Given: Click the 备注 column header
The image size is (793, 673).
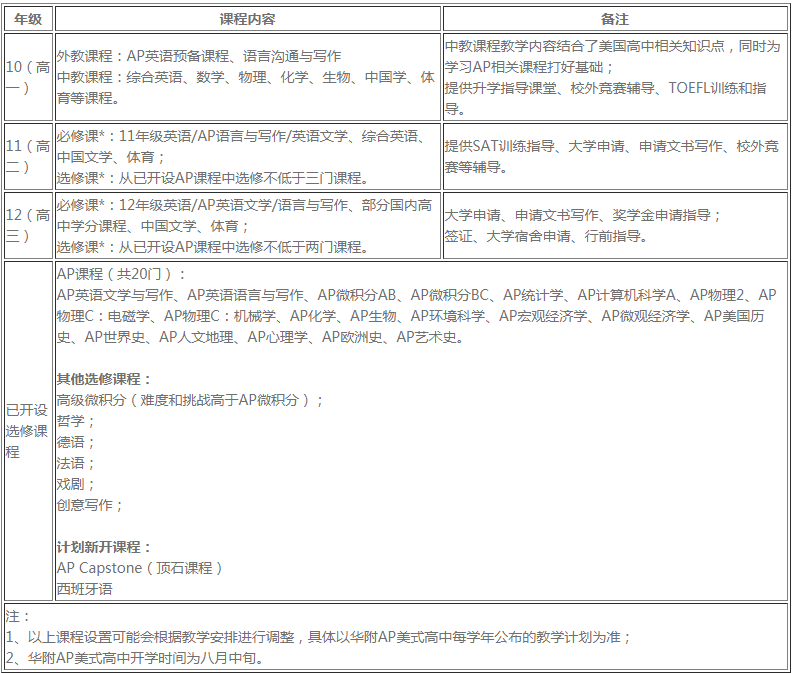Looking at the screenshot, I should tap(615, 19).
